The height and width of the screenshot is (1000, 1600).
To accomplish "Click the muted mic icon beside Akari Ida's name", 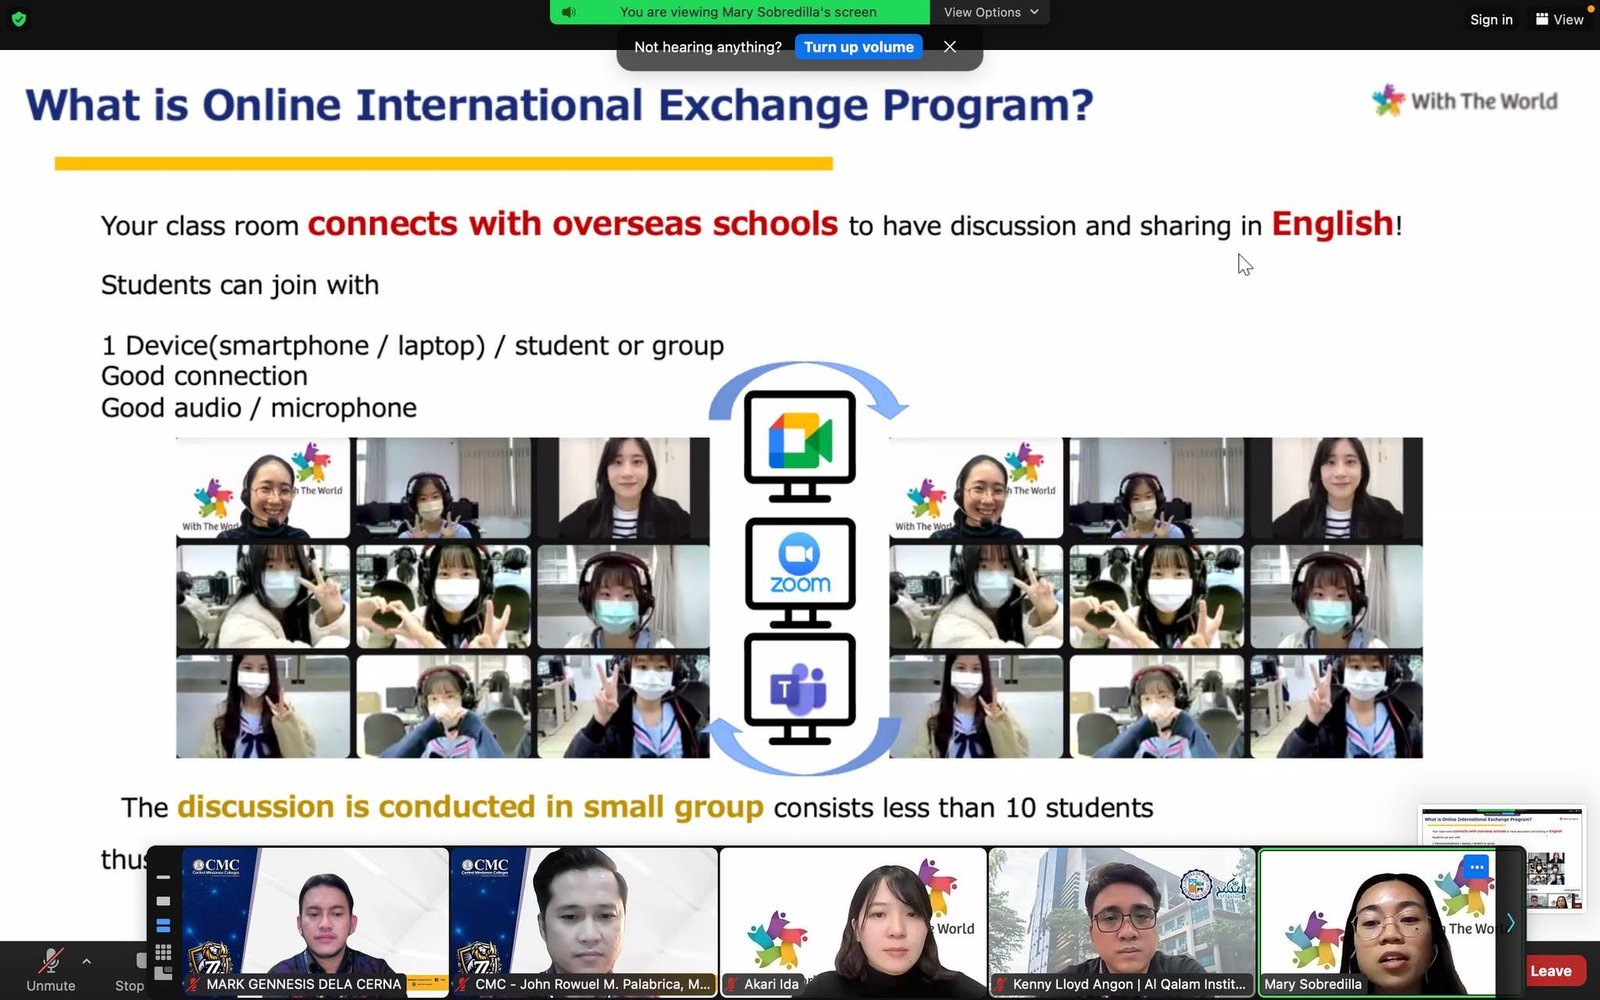I will (731, 985).
